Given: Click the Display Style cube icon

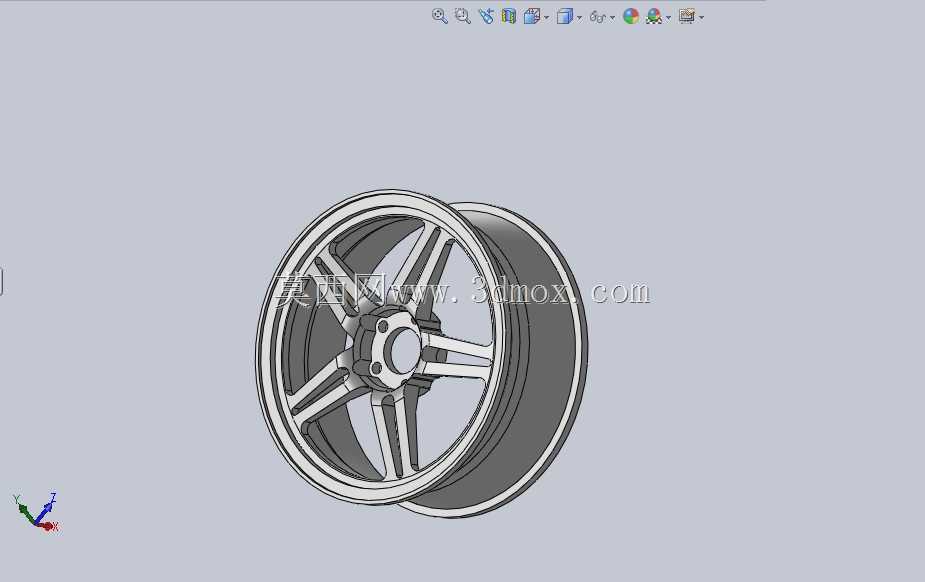Looking at the screenshot, I should [x=565, y=17].
